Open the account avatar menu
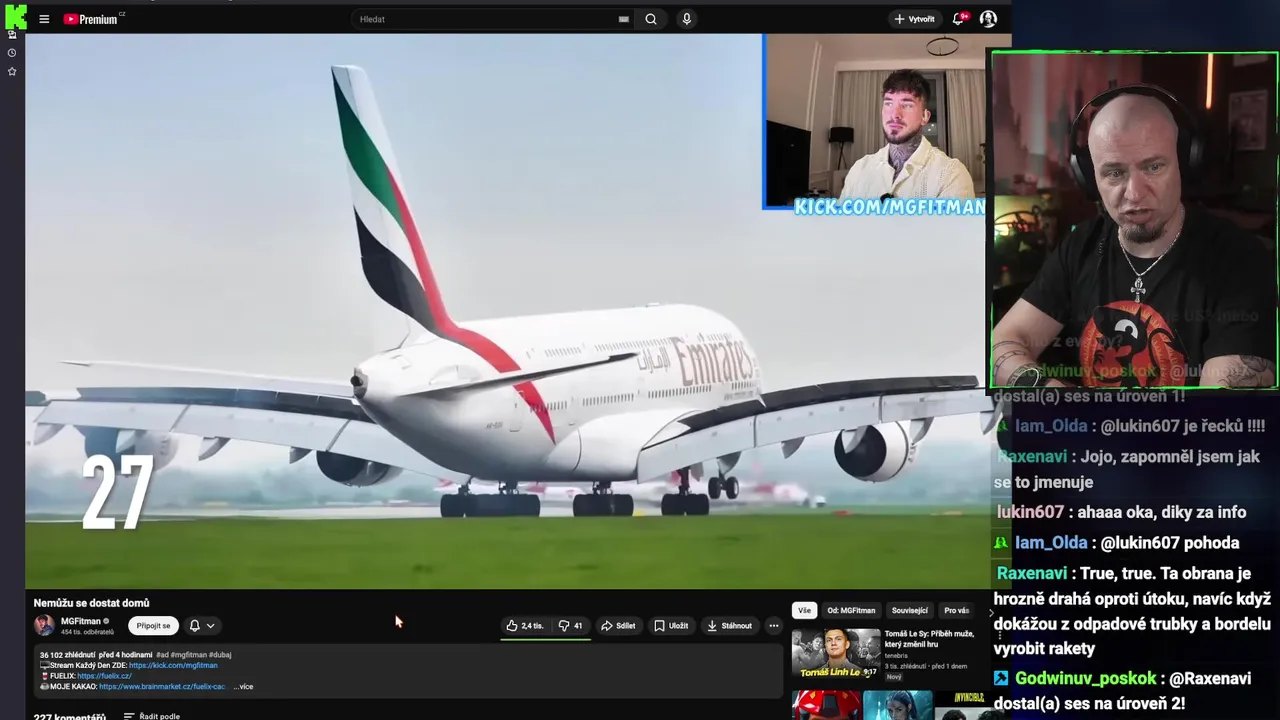The width and height of the screenshot is (1280, 720). (988, 19)
